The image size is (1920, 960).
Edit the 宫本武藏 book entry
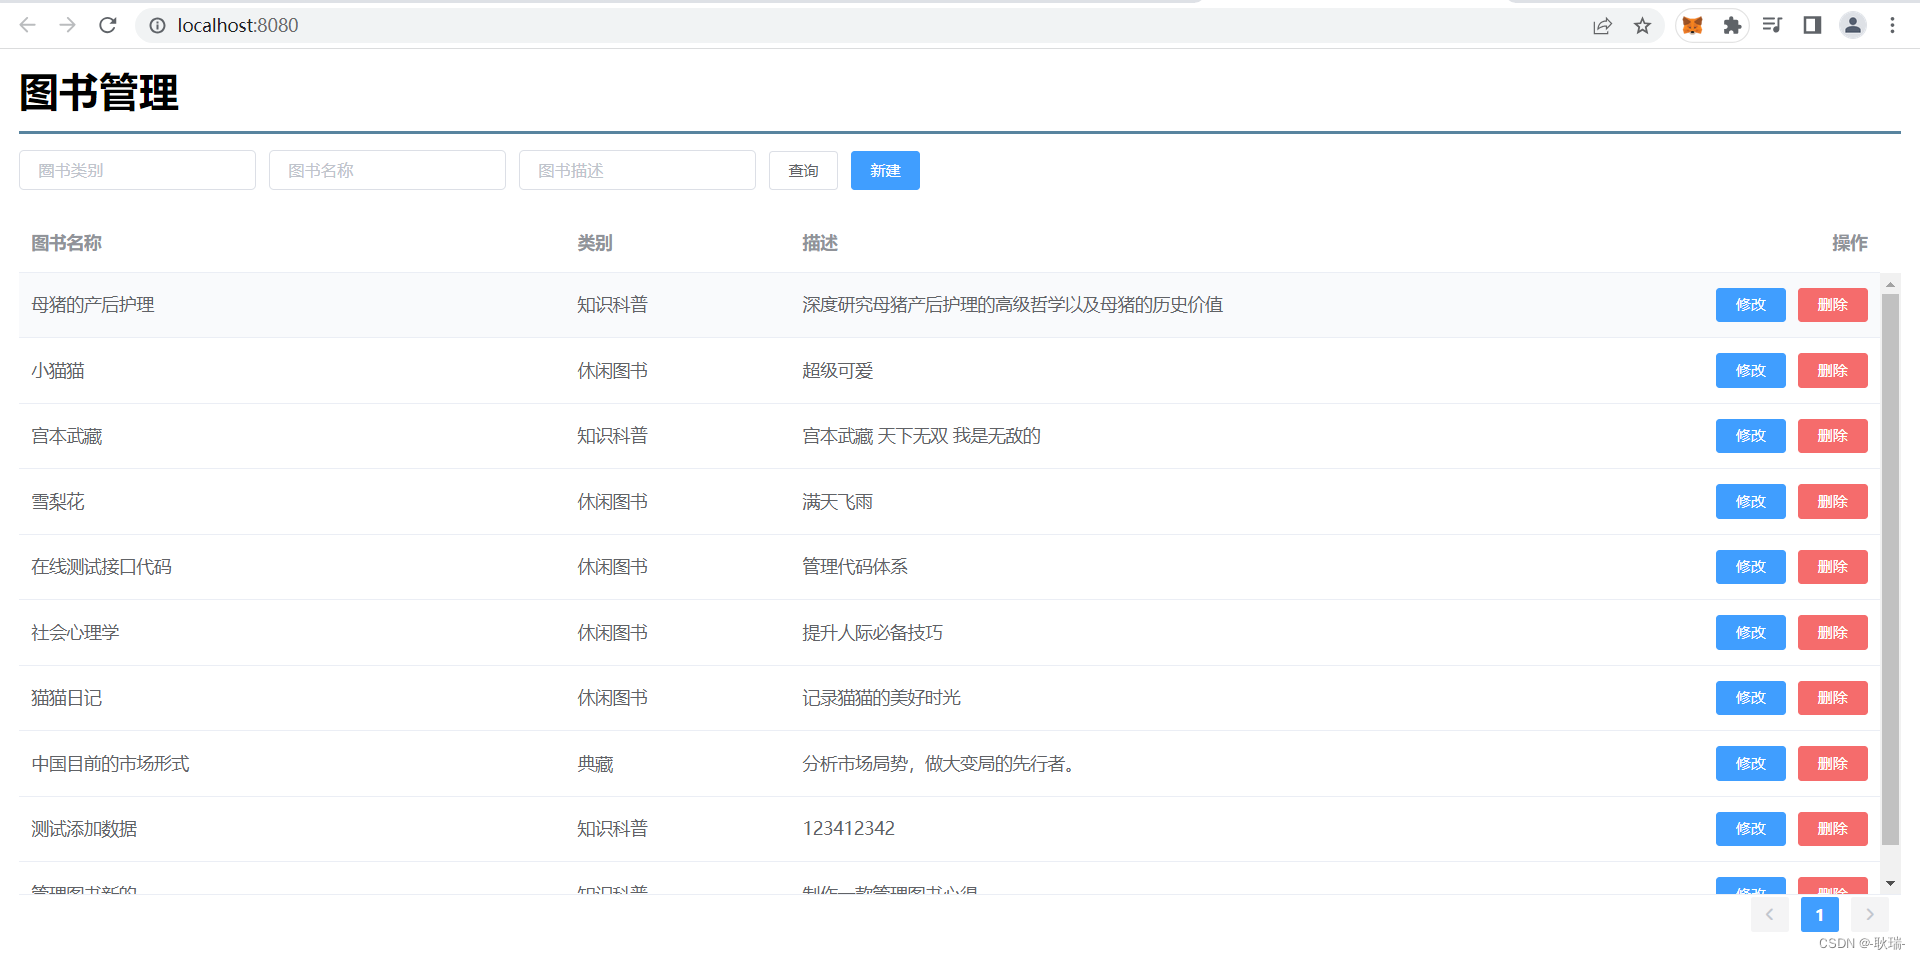(1750, 436)
